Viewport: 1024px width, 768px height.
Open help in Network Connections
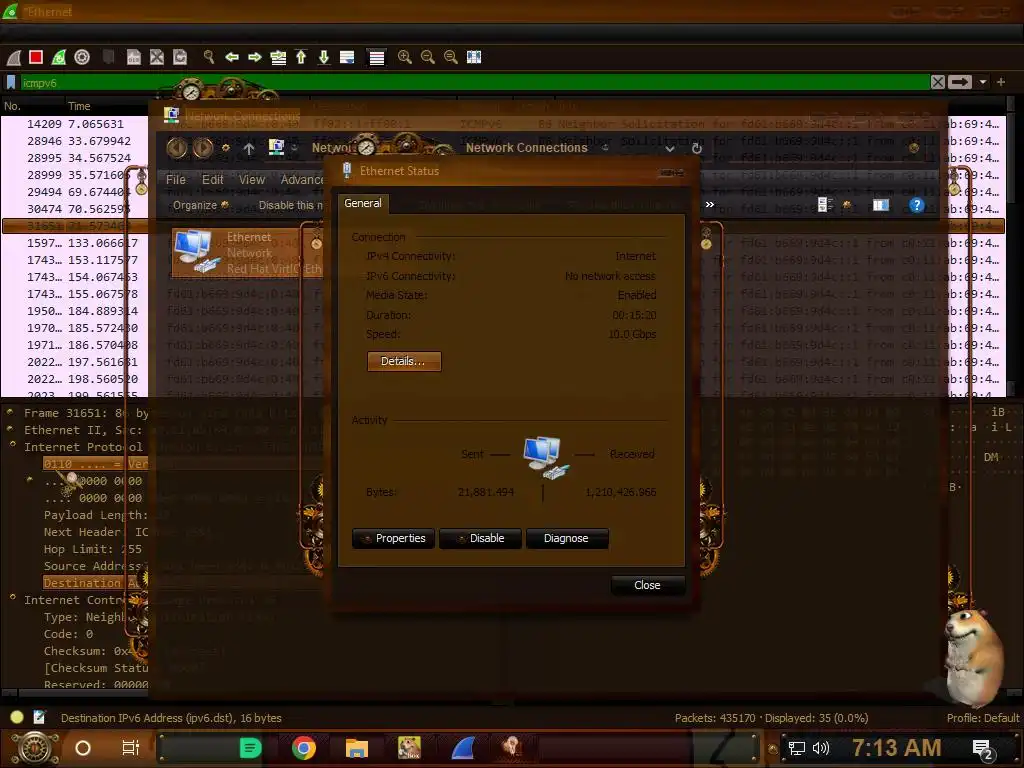(917, 205)
